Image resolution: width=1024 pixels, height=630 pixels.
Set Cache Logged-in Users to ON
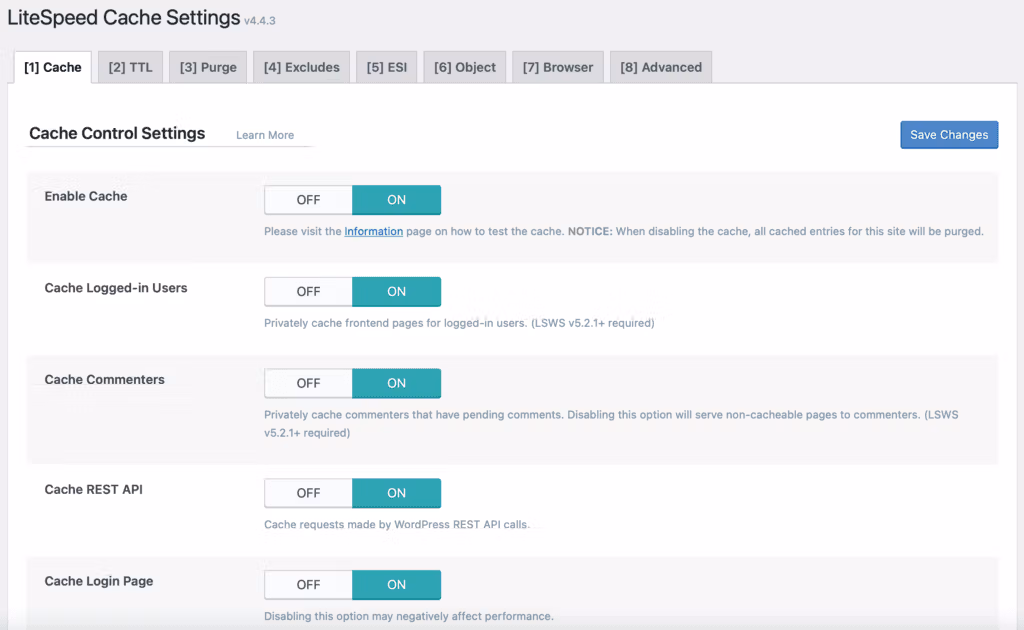396,291
